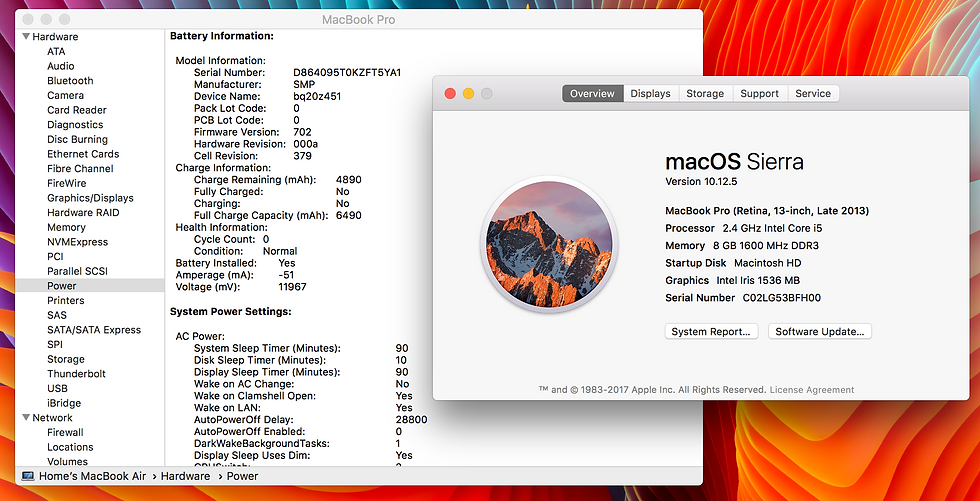This screenshot has height=501, width=980.
Task: Click Hardware in the path bar
Action: pos(186,476)
